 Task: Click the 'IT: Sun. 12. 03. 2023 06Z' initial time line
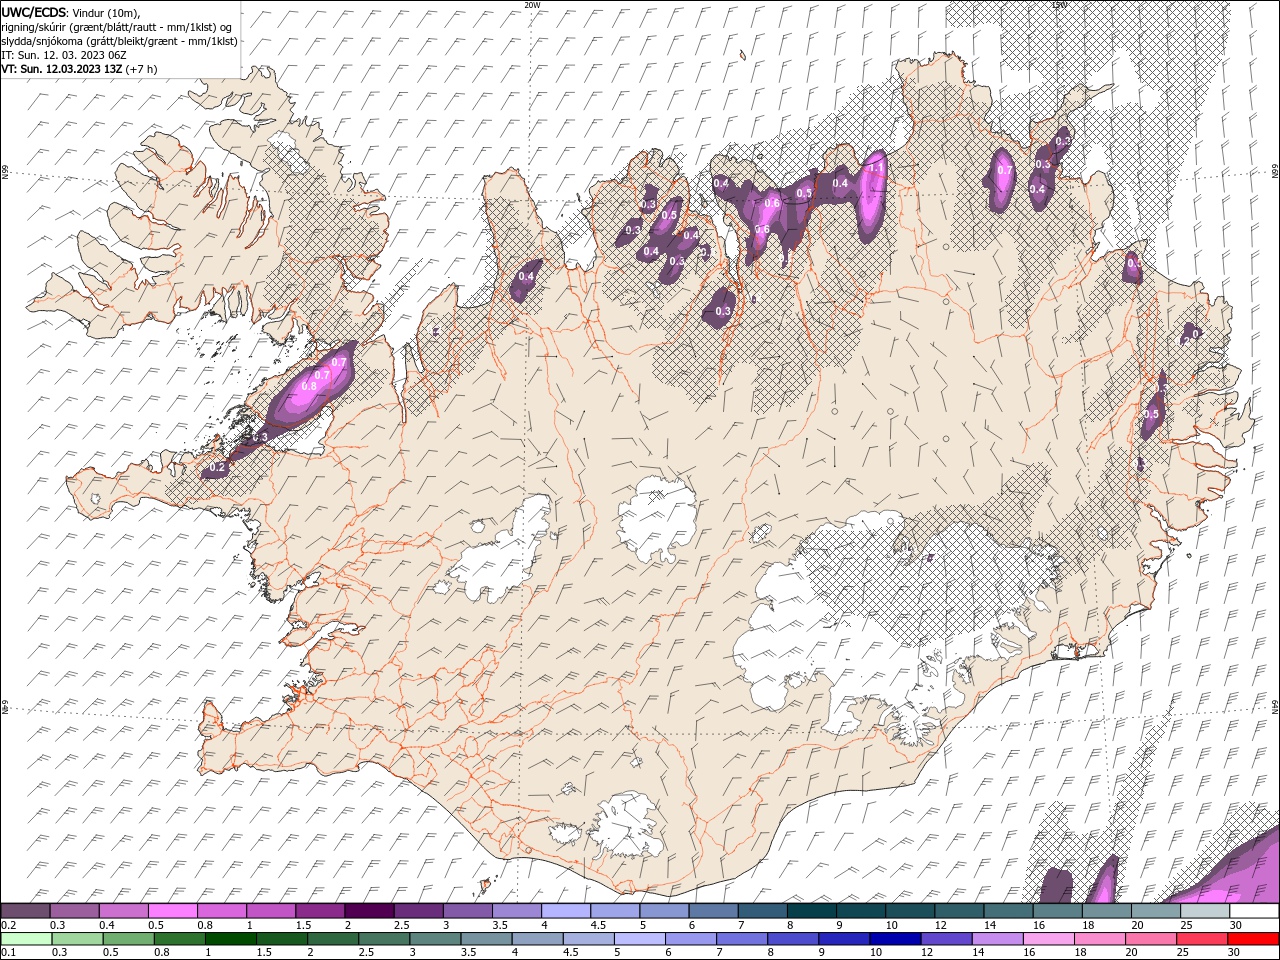pos(64,55)
